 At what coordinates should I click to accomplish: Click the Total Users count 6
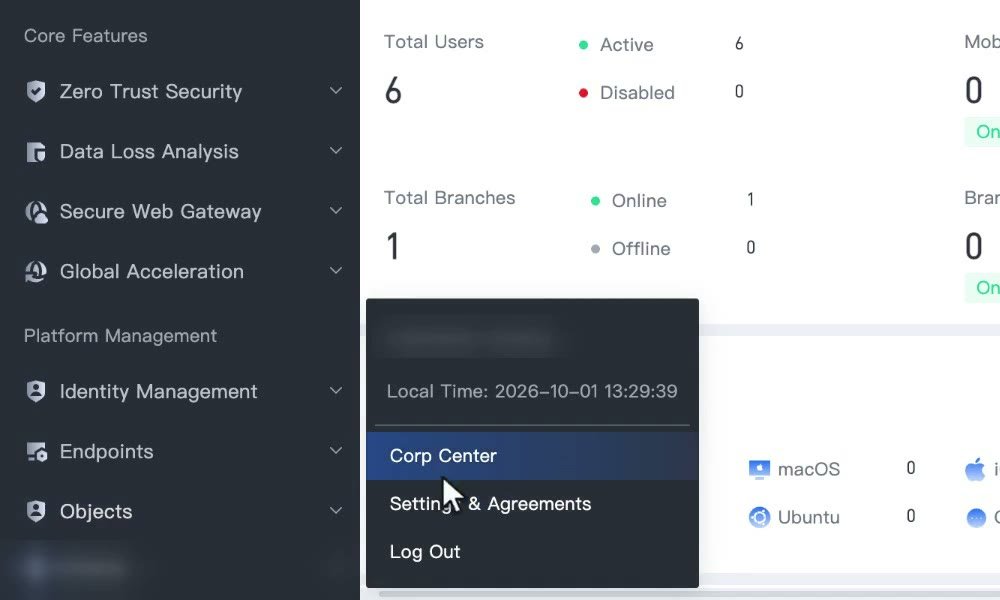point(393,90)
